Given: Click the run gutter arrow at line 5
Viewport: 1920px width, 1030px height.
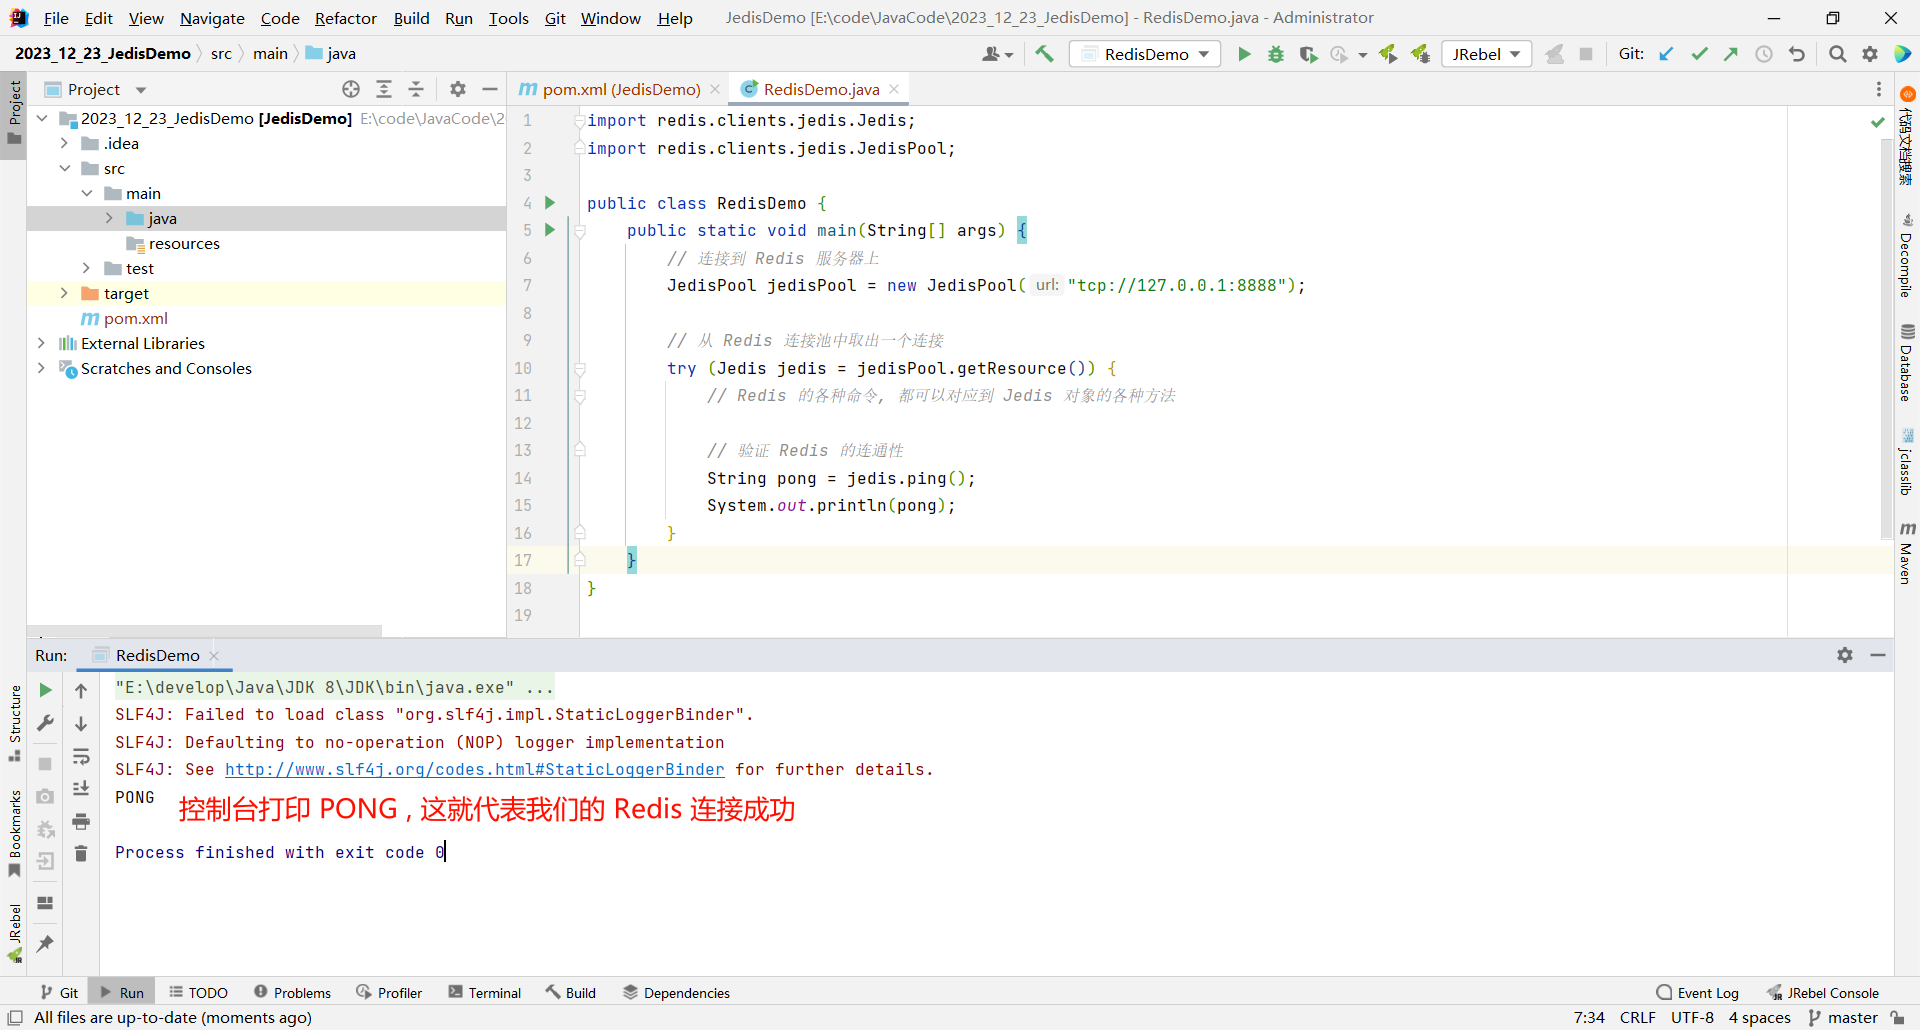Looking at the screenshot, I should click(x=549, y=230).
